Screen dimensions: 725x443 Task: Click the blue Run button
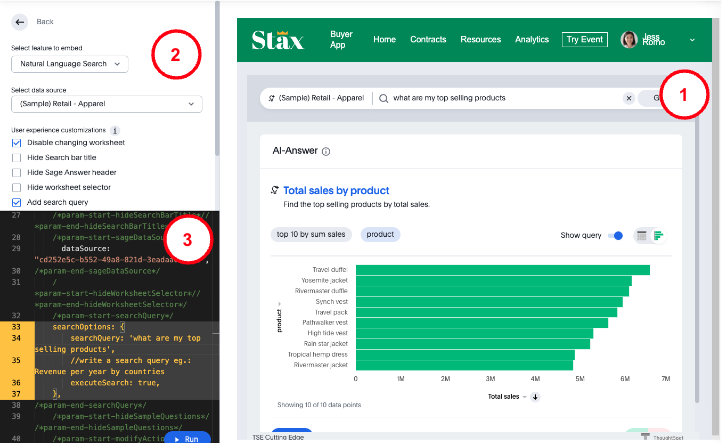(x=186, y=438)
